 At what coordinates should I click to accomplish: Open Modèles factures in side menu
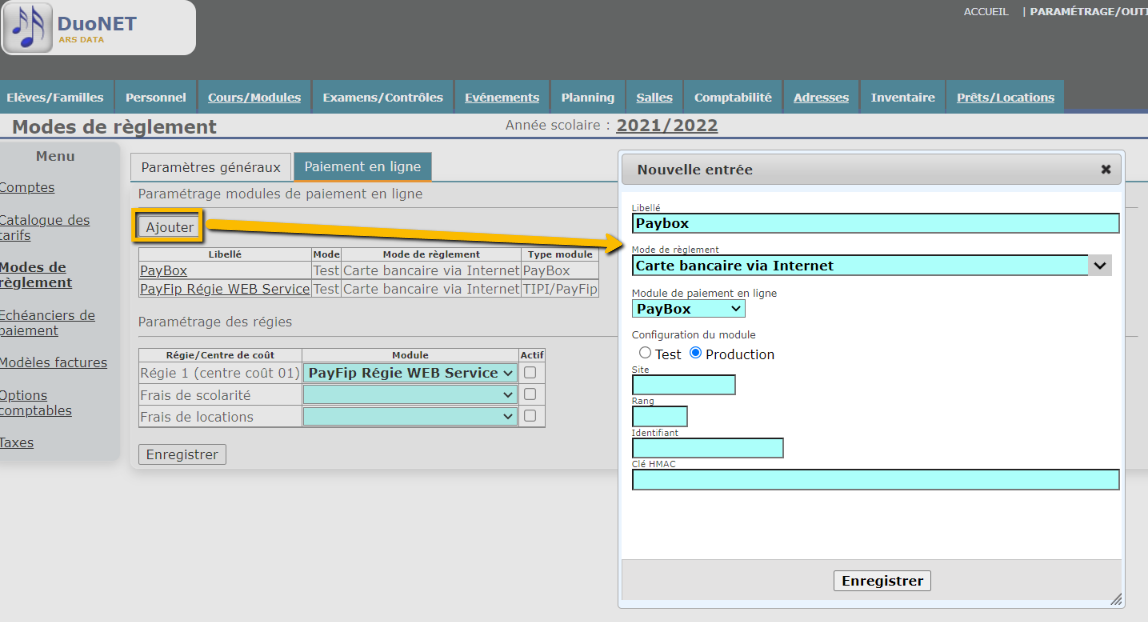[x=53, y=362]
